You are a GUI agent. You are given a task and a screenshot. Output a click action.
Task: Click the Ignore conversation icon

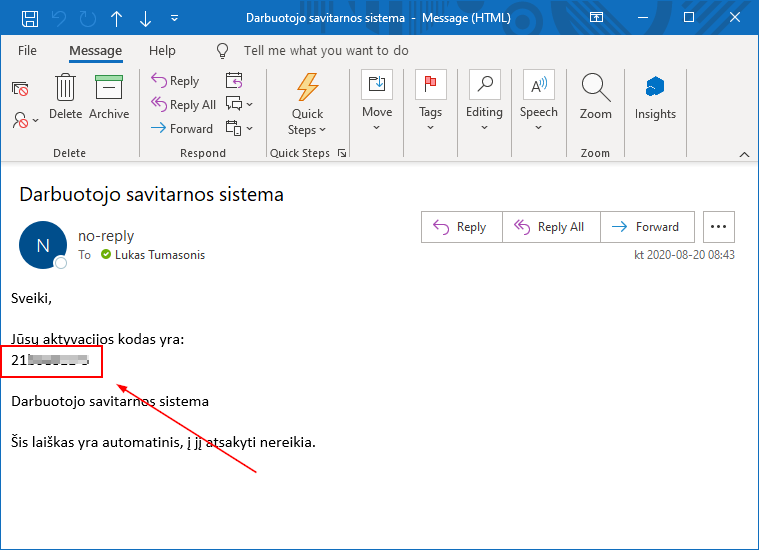20,89
